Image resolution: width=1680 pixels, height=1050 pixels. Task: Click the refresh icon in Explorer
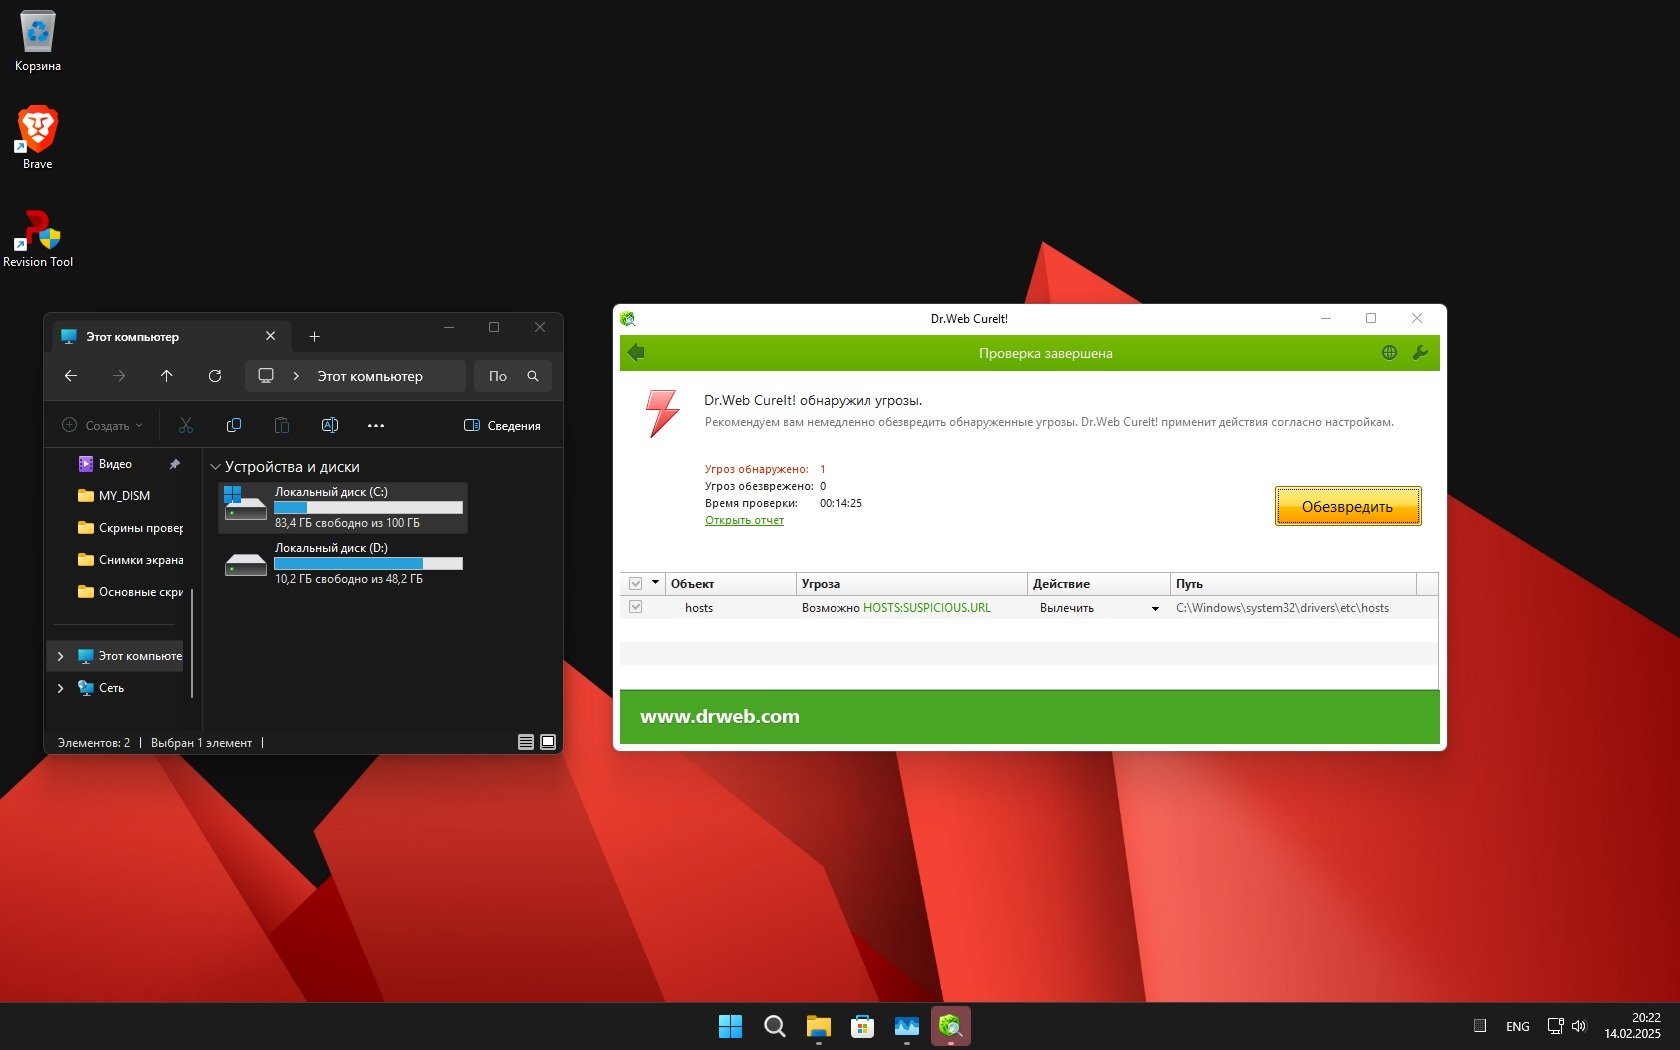[x=215, y=376]
